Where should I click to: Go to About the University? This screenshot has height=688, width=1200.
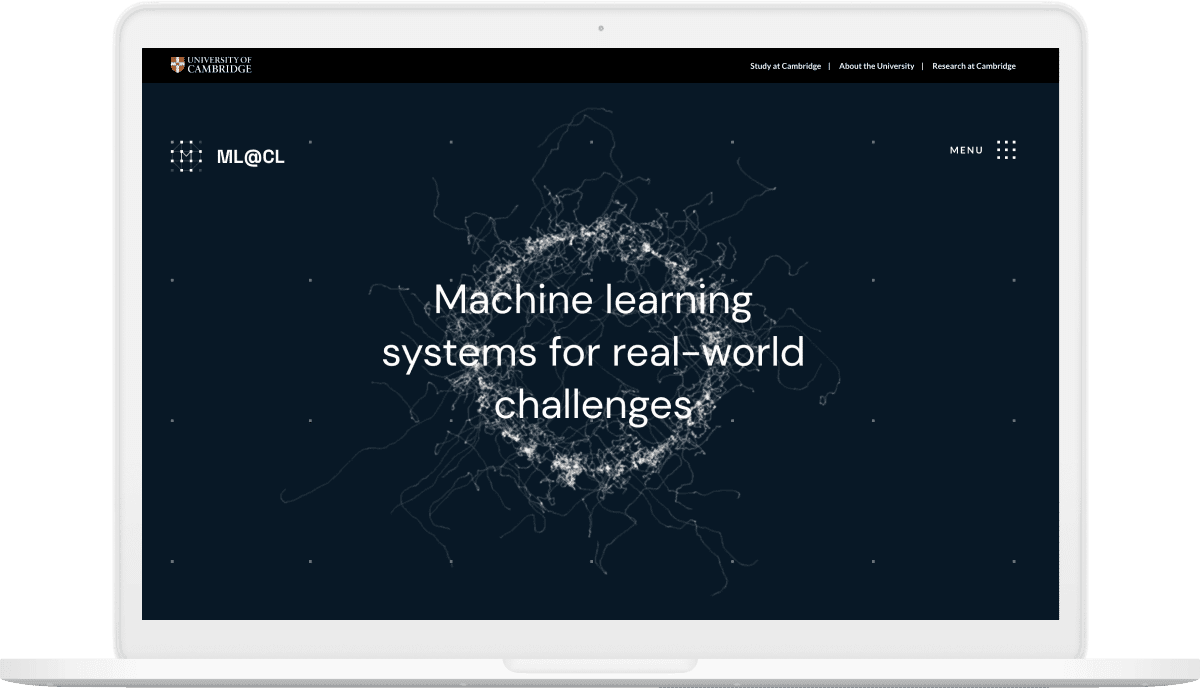[876, 66]
